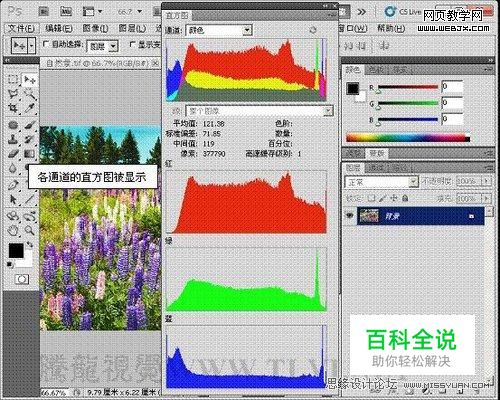Open the CS Live button
Image resolution: width=500 pixels, height=400 pixels.
click(x=402, y=12)
